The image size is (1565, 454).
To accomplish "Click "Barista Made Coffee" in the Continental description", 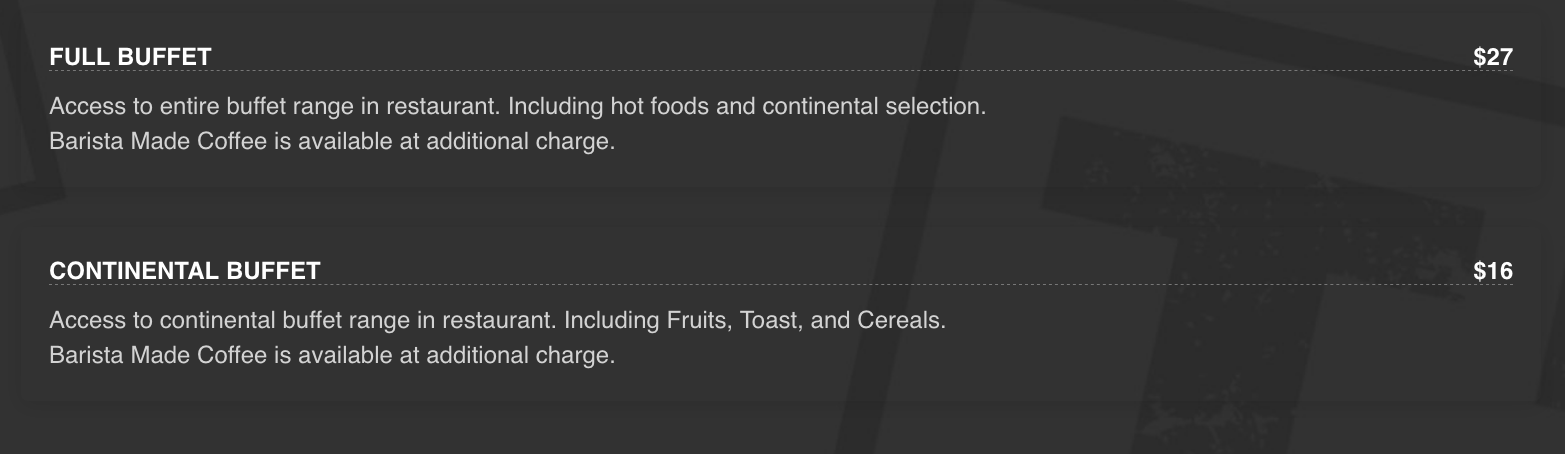I will [x=158, y=355].
